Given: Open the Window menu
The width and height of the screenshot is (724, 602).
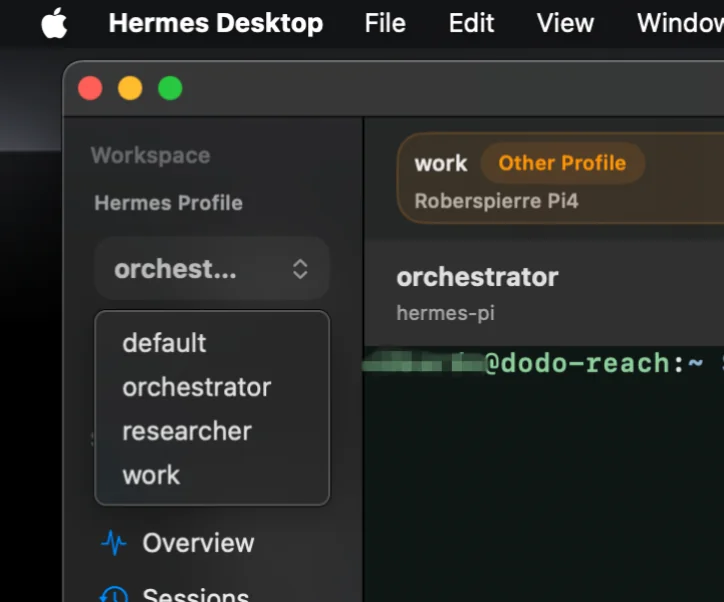Looking at the screenshot, I should pos(680,23).
